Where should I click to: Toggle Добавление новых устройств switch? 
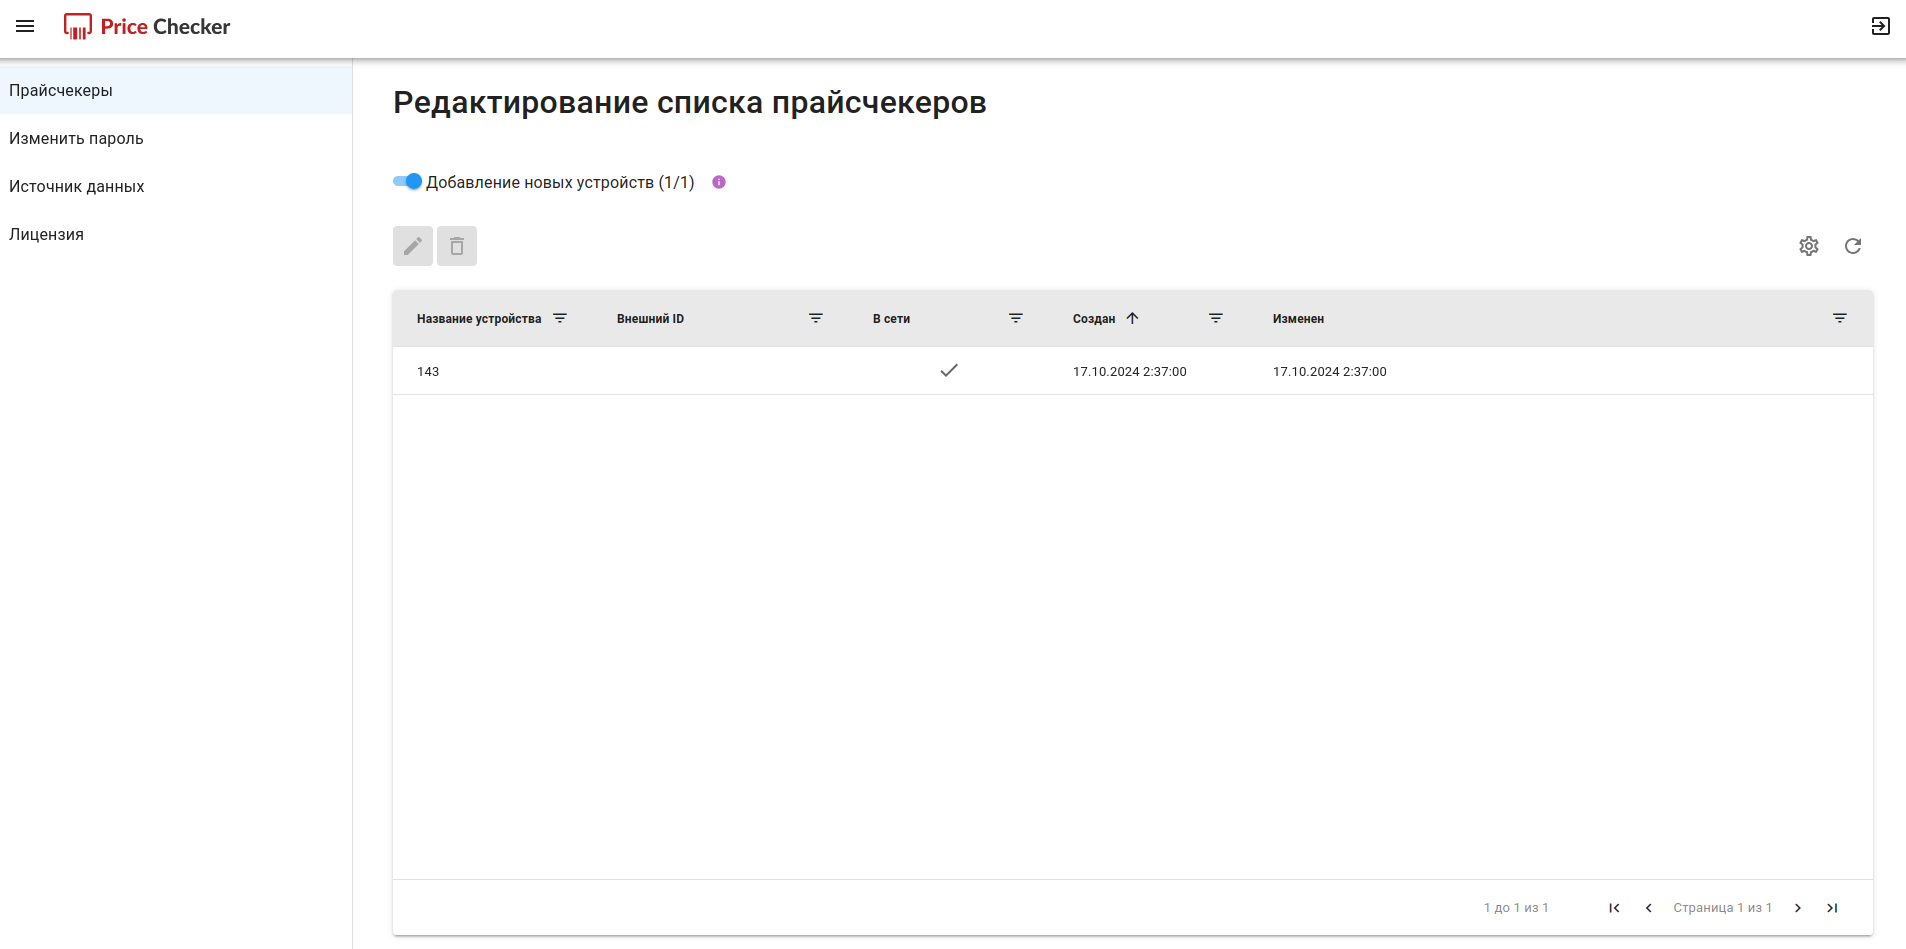(407, 182)
